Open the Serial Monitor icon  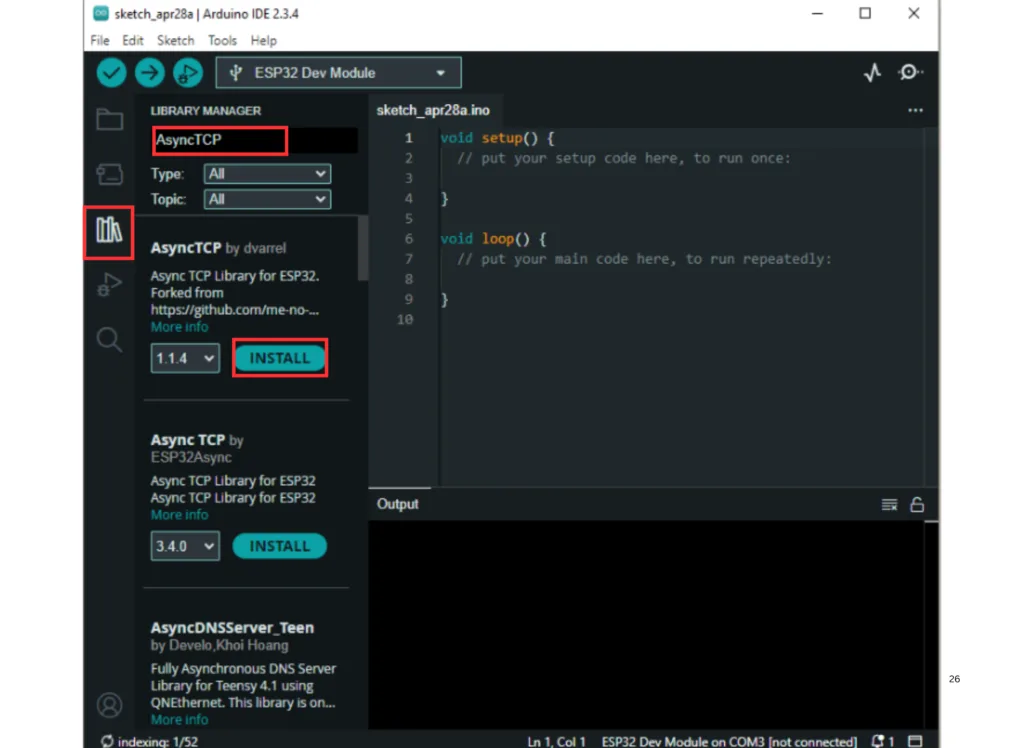pyautogui.click(x=910, y=73)
